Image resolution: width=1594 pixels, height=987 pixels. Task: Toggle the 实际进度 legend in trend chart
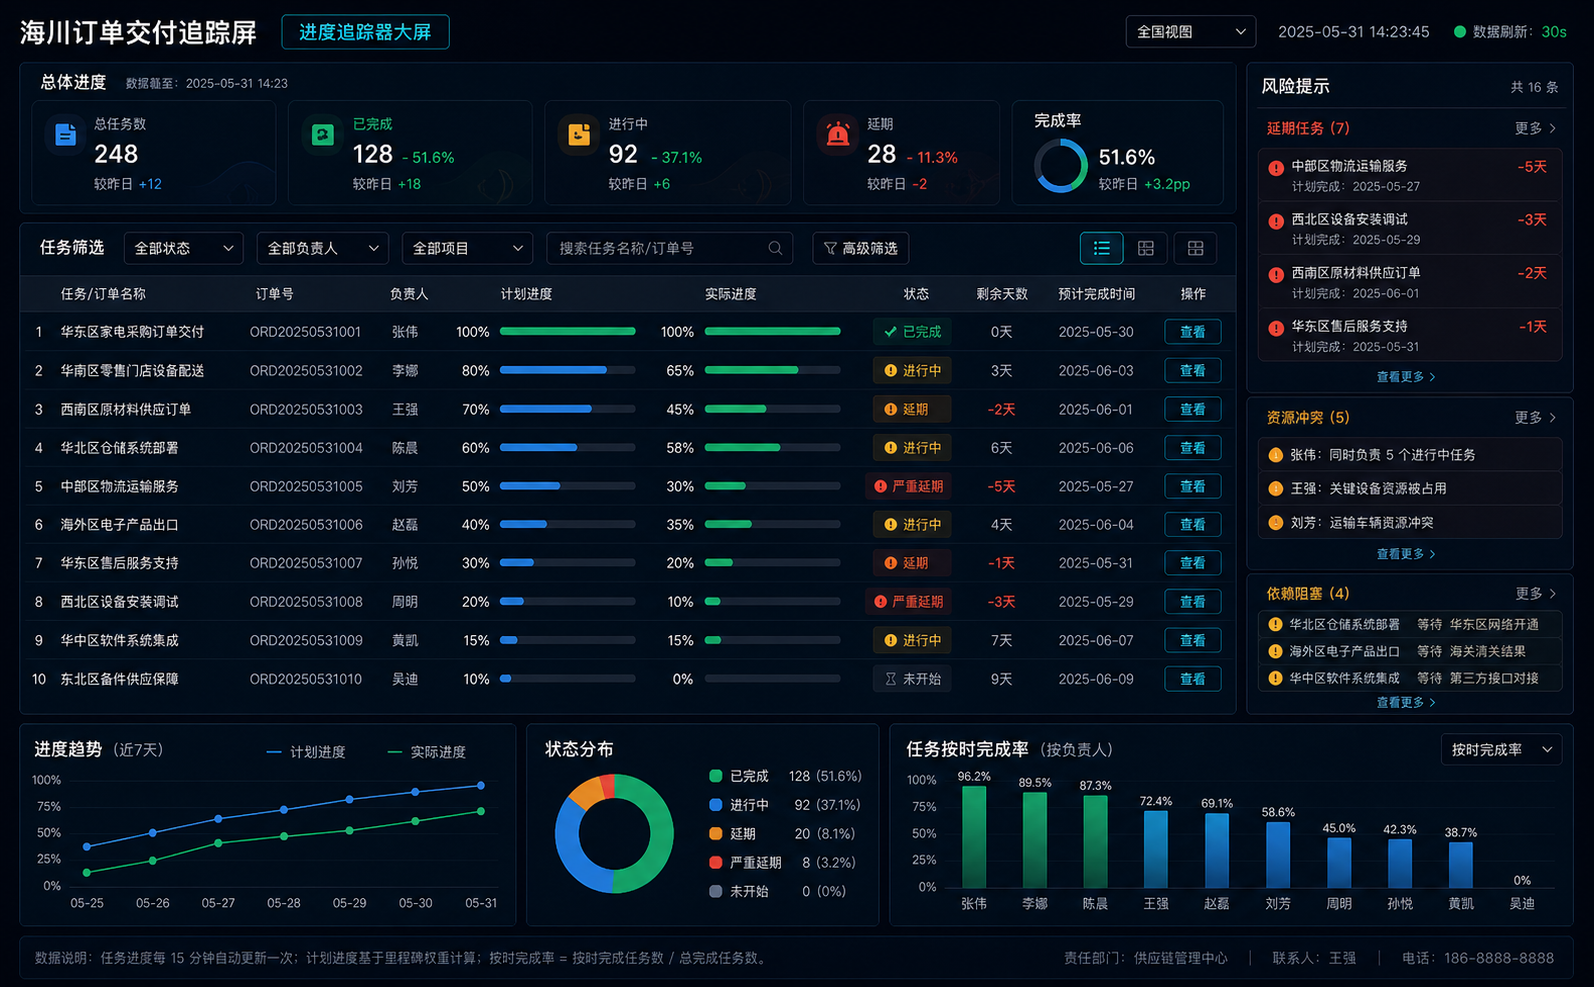pos(426,752)
